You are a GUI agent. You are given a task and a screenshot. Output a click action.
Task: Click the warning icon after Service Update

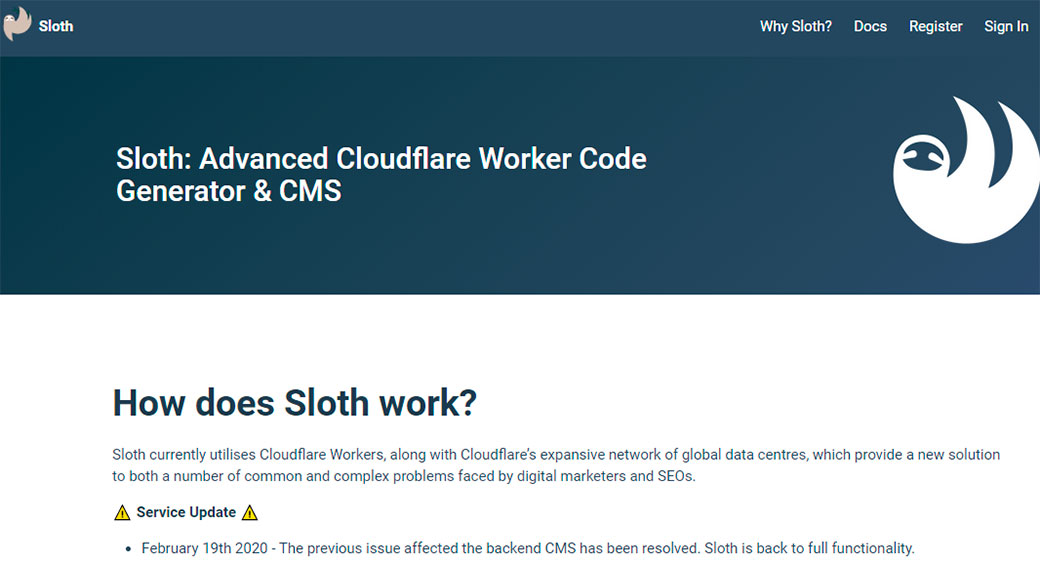coord(250,513)
